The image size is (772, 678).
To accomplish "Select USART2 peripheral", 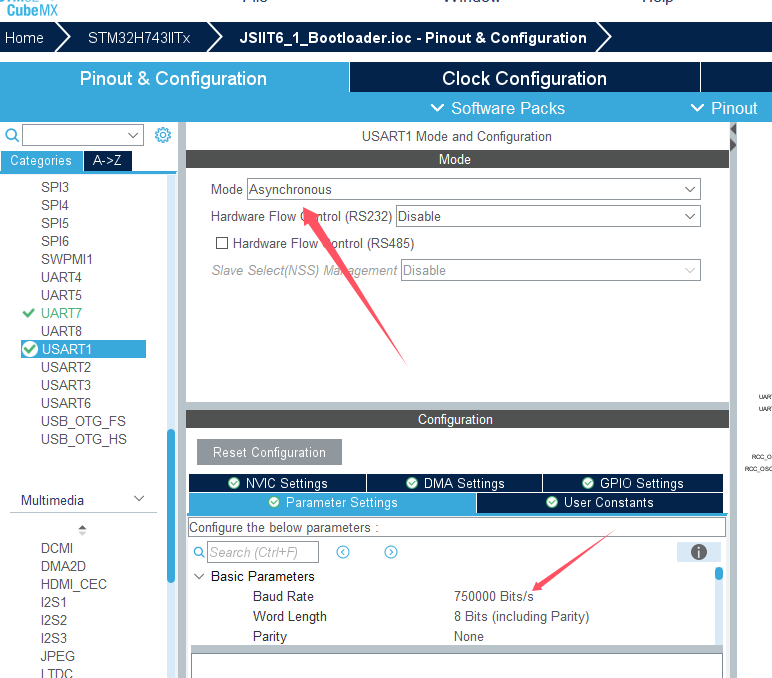I will [x=66, y=367].
